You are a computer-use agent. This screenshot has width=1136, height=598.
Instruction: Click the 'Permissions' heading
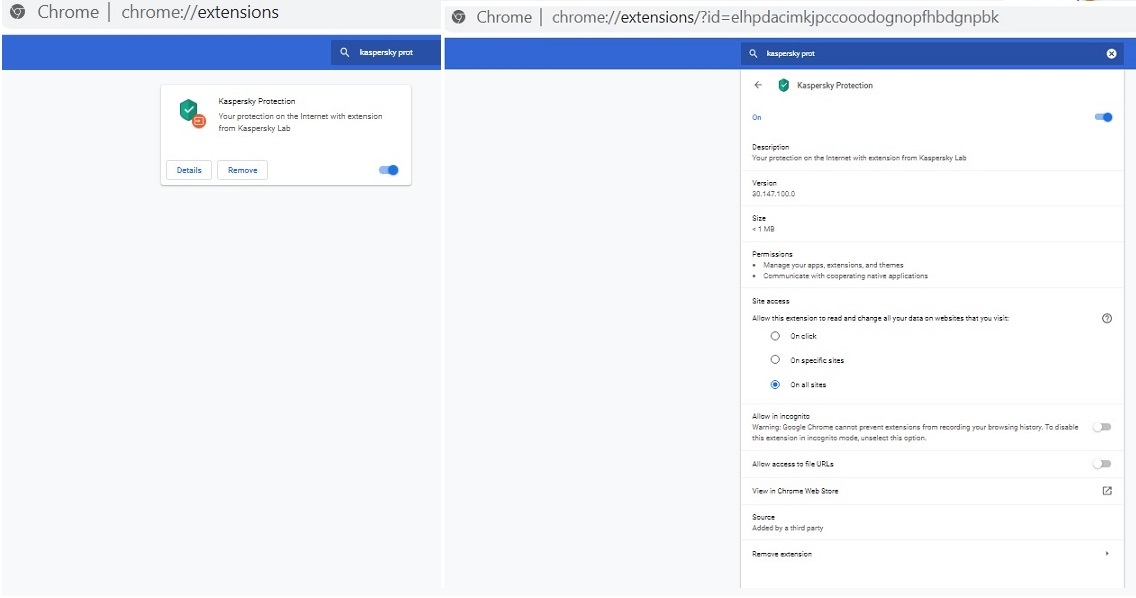click(772, 254)
